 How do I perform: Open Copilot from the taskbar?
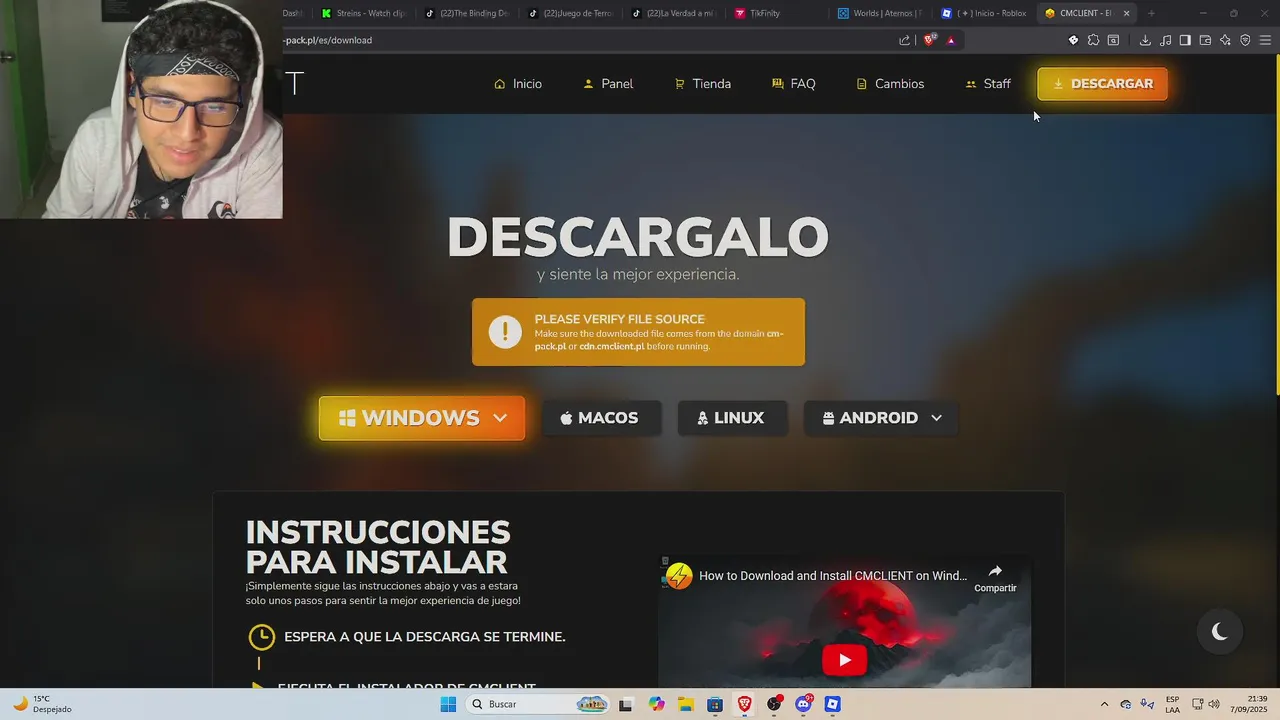[656, 704]
